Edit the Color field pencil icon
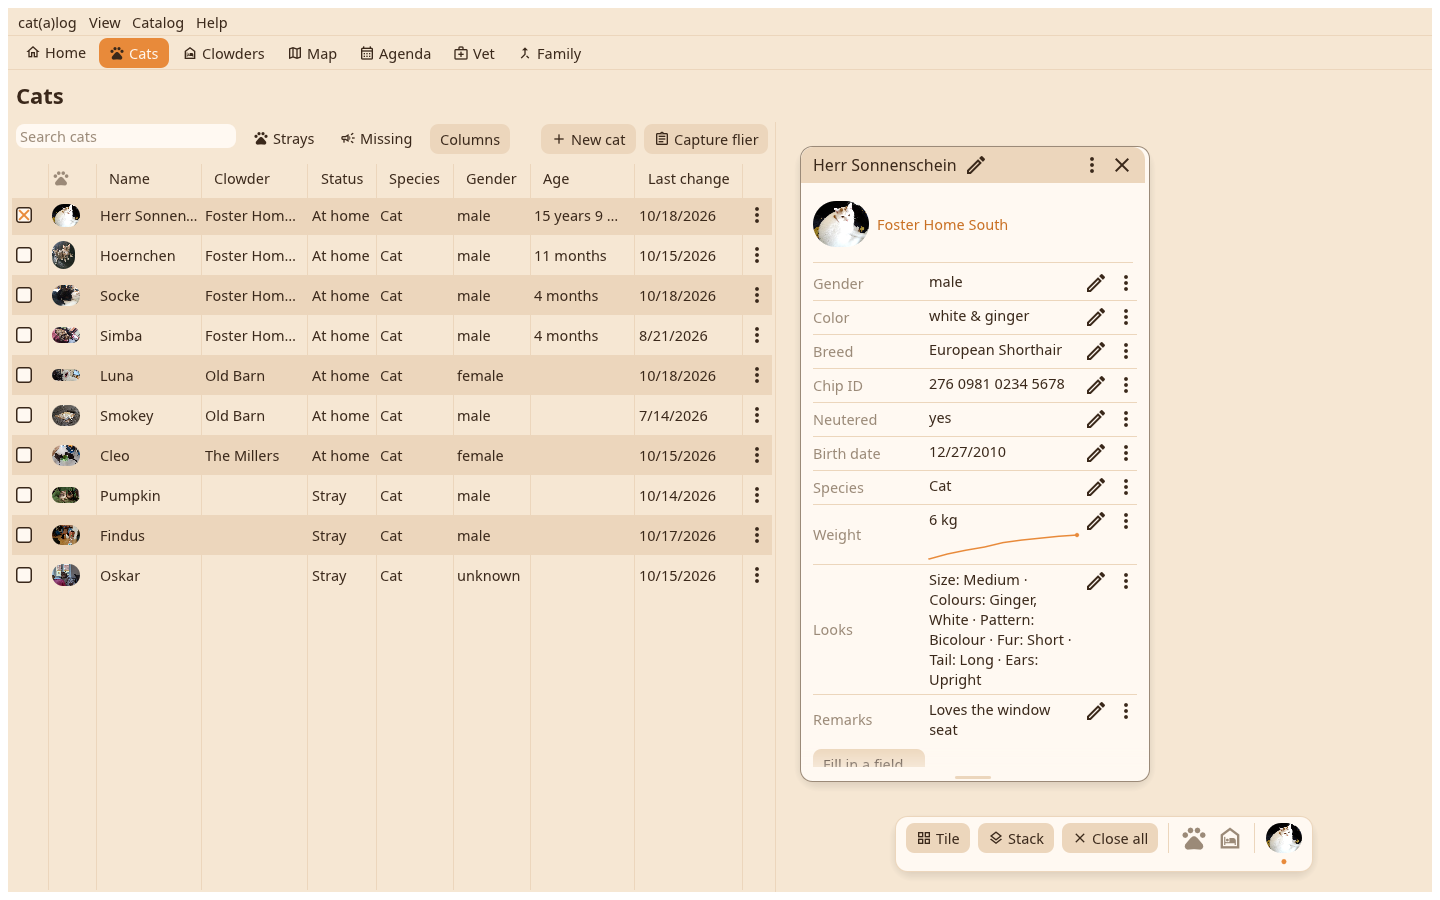 point(1096,317)
